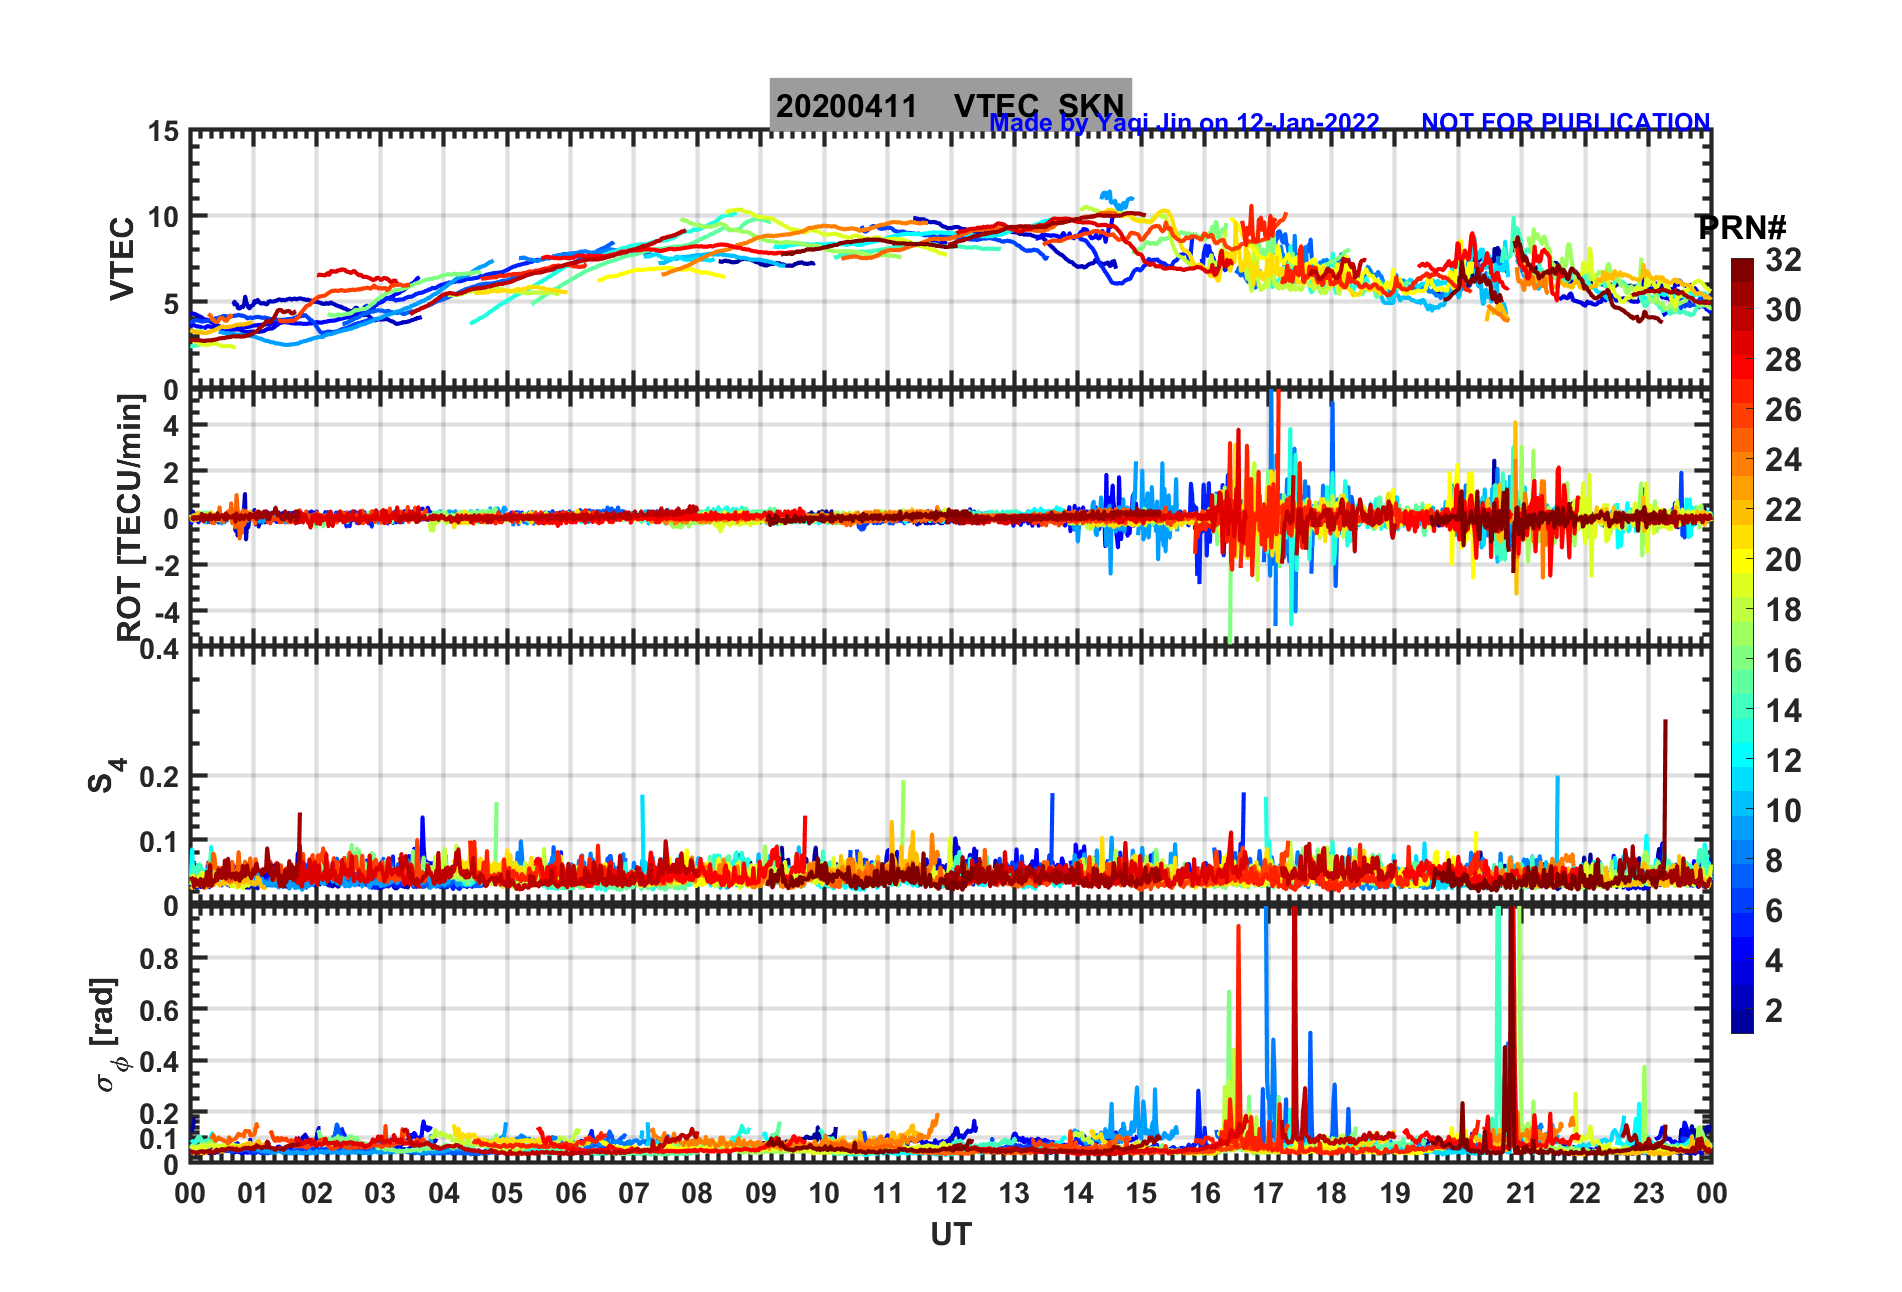Click colorbar tick label 2
This screenshot has height=1292, width=1902.
[1774, 1011]
